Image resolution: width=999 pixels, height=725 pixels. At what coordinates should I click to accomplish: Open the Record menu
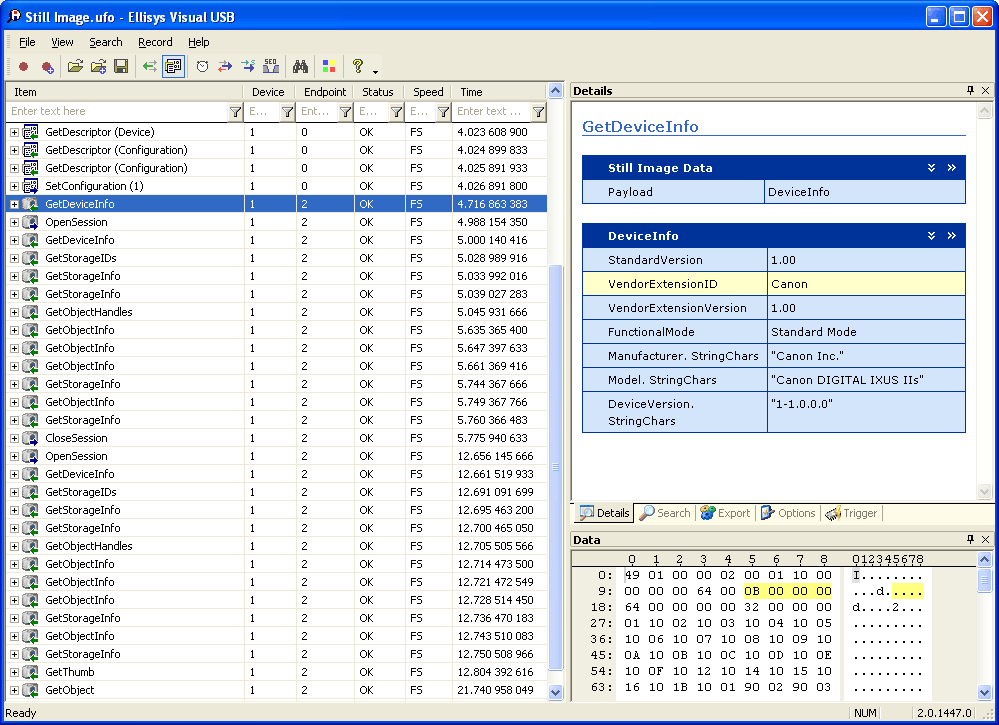click(x=155, y=42)
